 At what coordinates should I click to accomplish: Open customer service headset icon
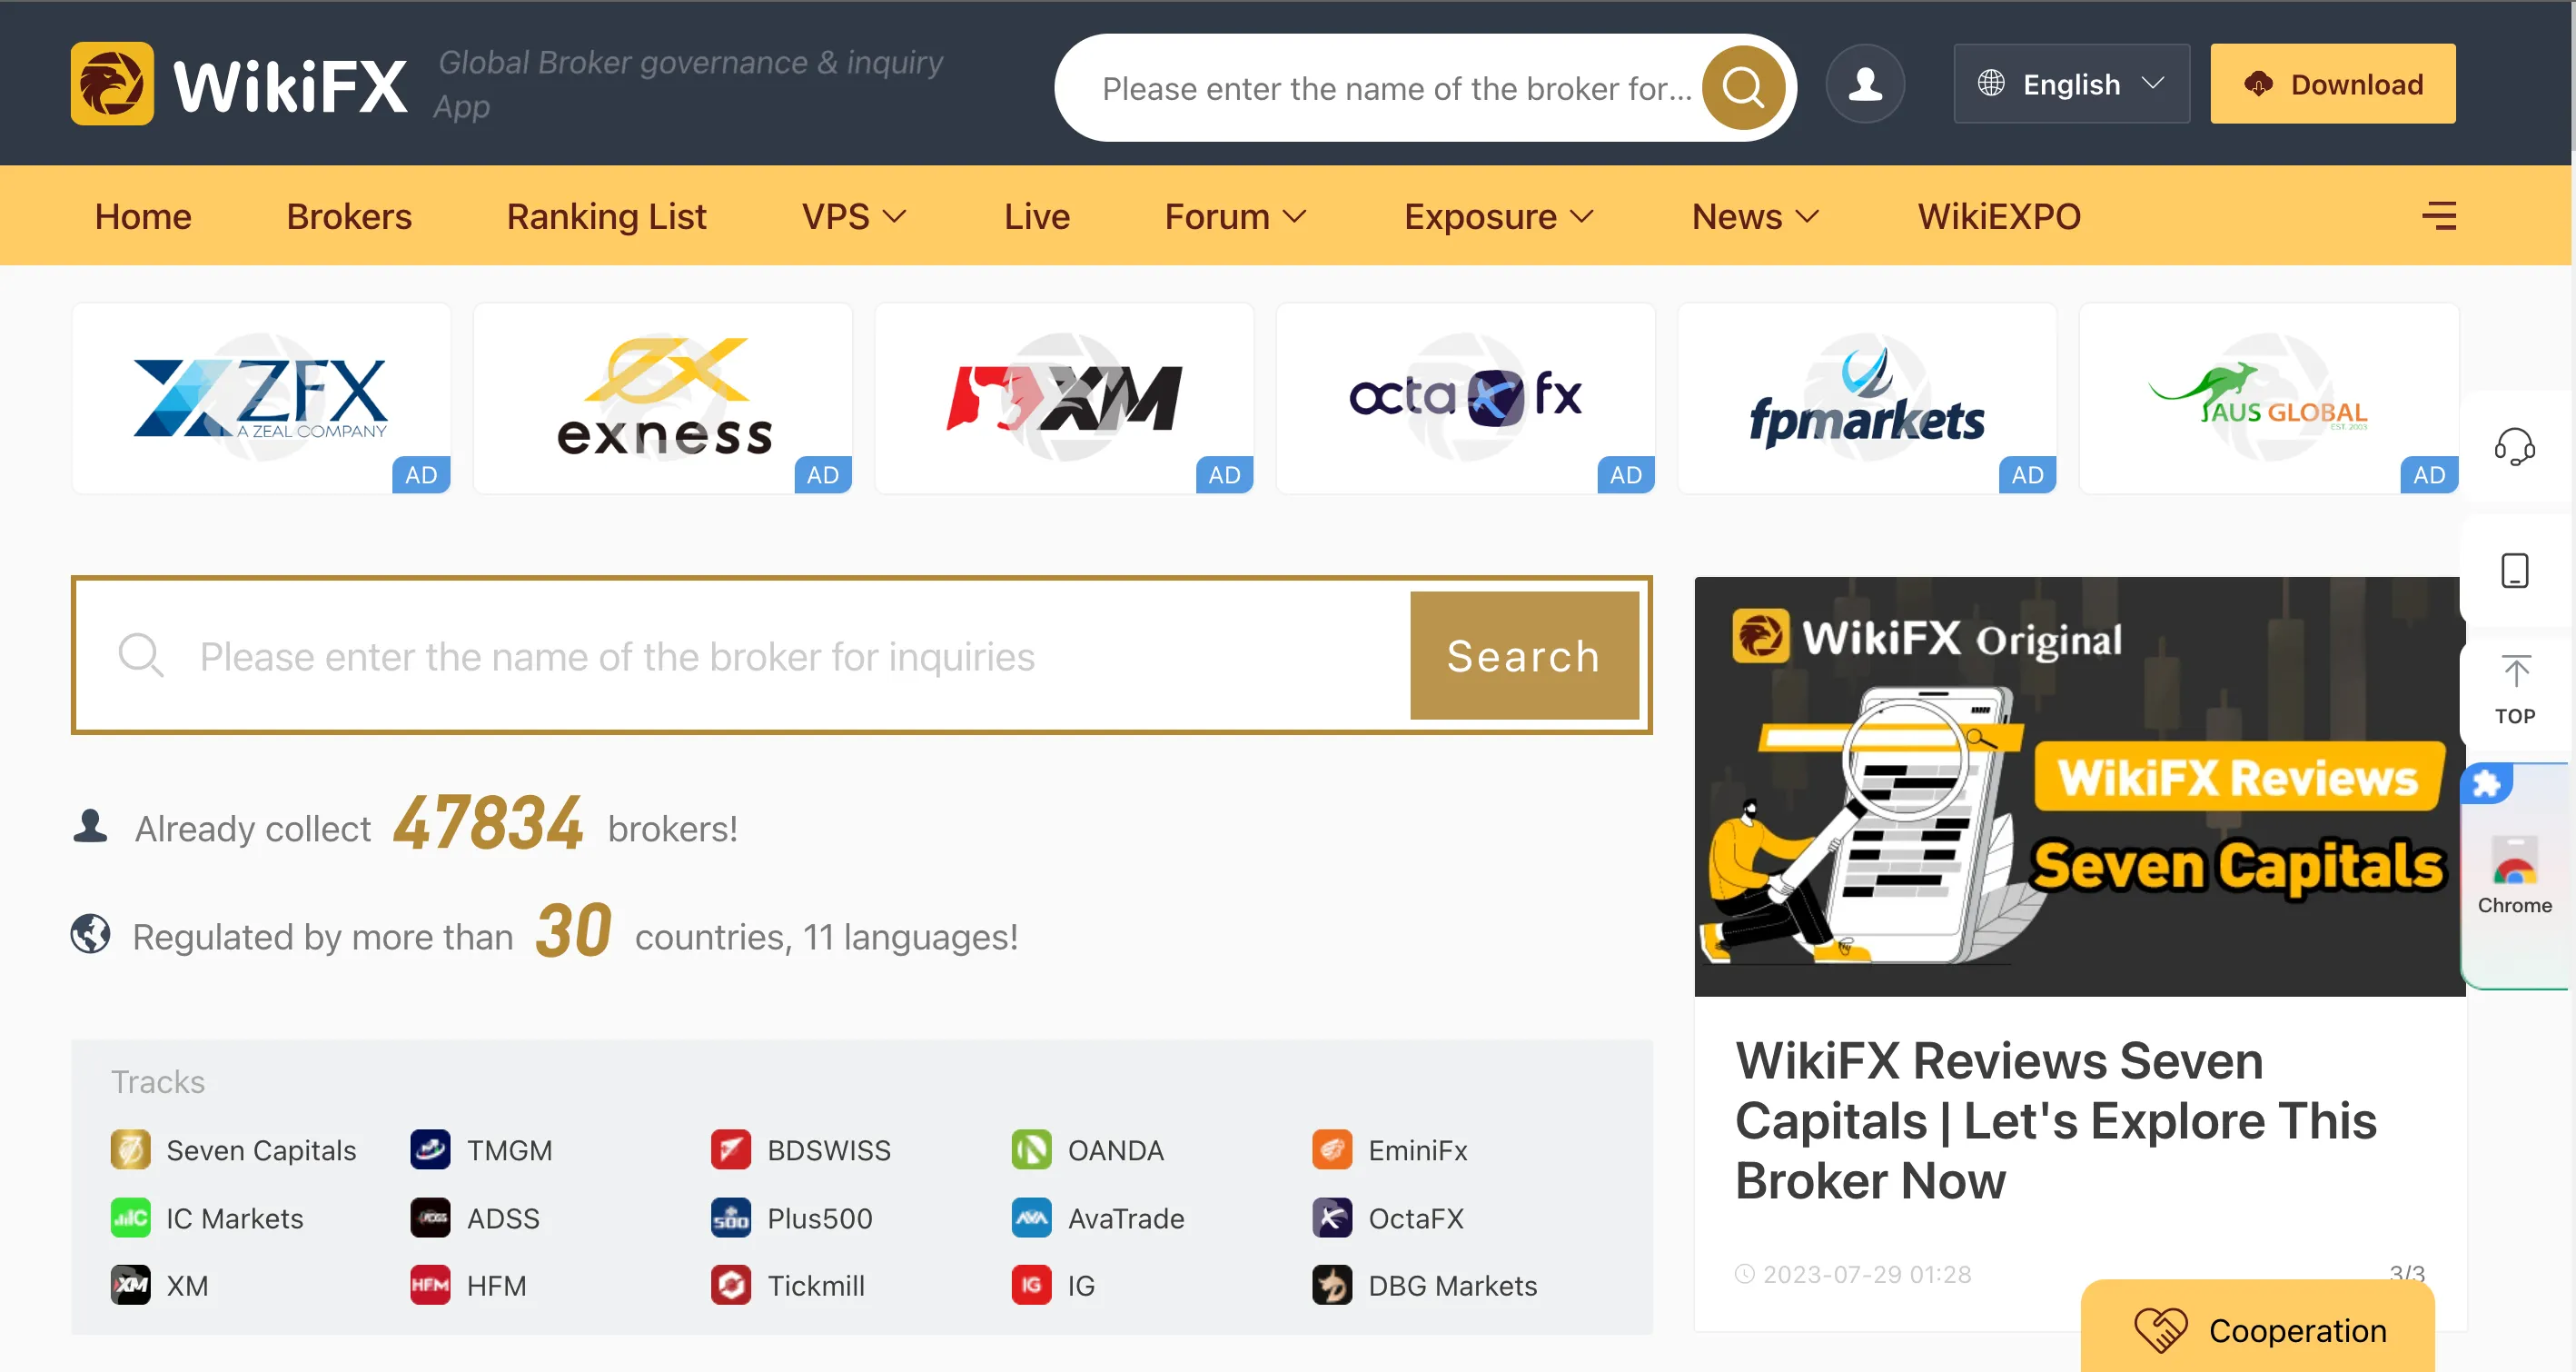2514,446
